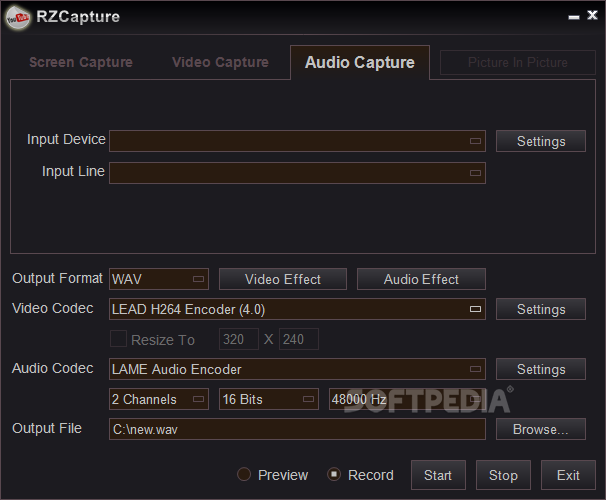
Task: Click the resize width field showing 320
Action: click(x=238, y=339)
